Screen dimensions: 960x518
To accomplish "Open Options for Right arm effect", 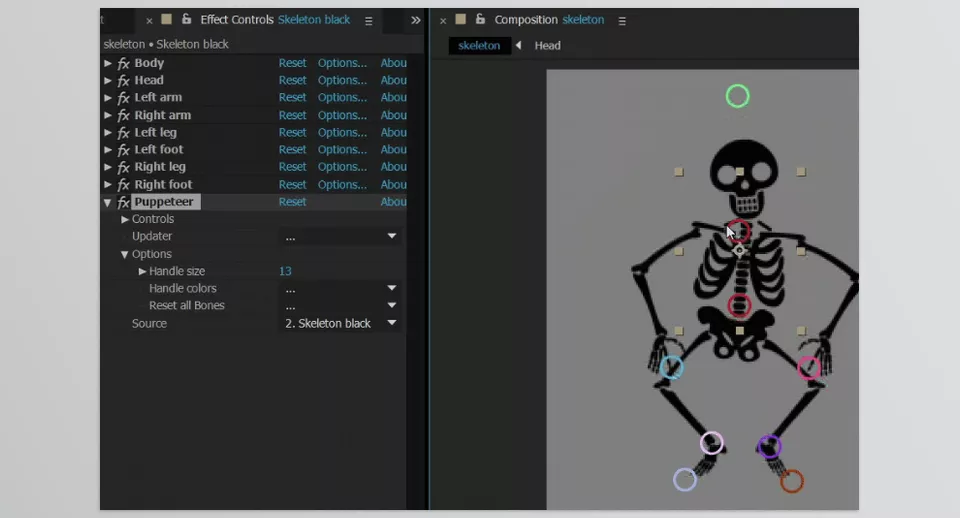I will point(342,115).
